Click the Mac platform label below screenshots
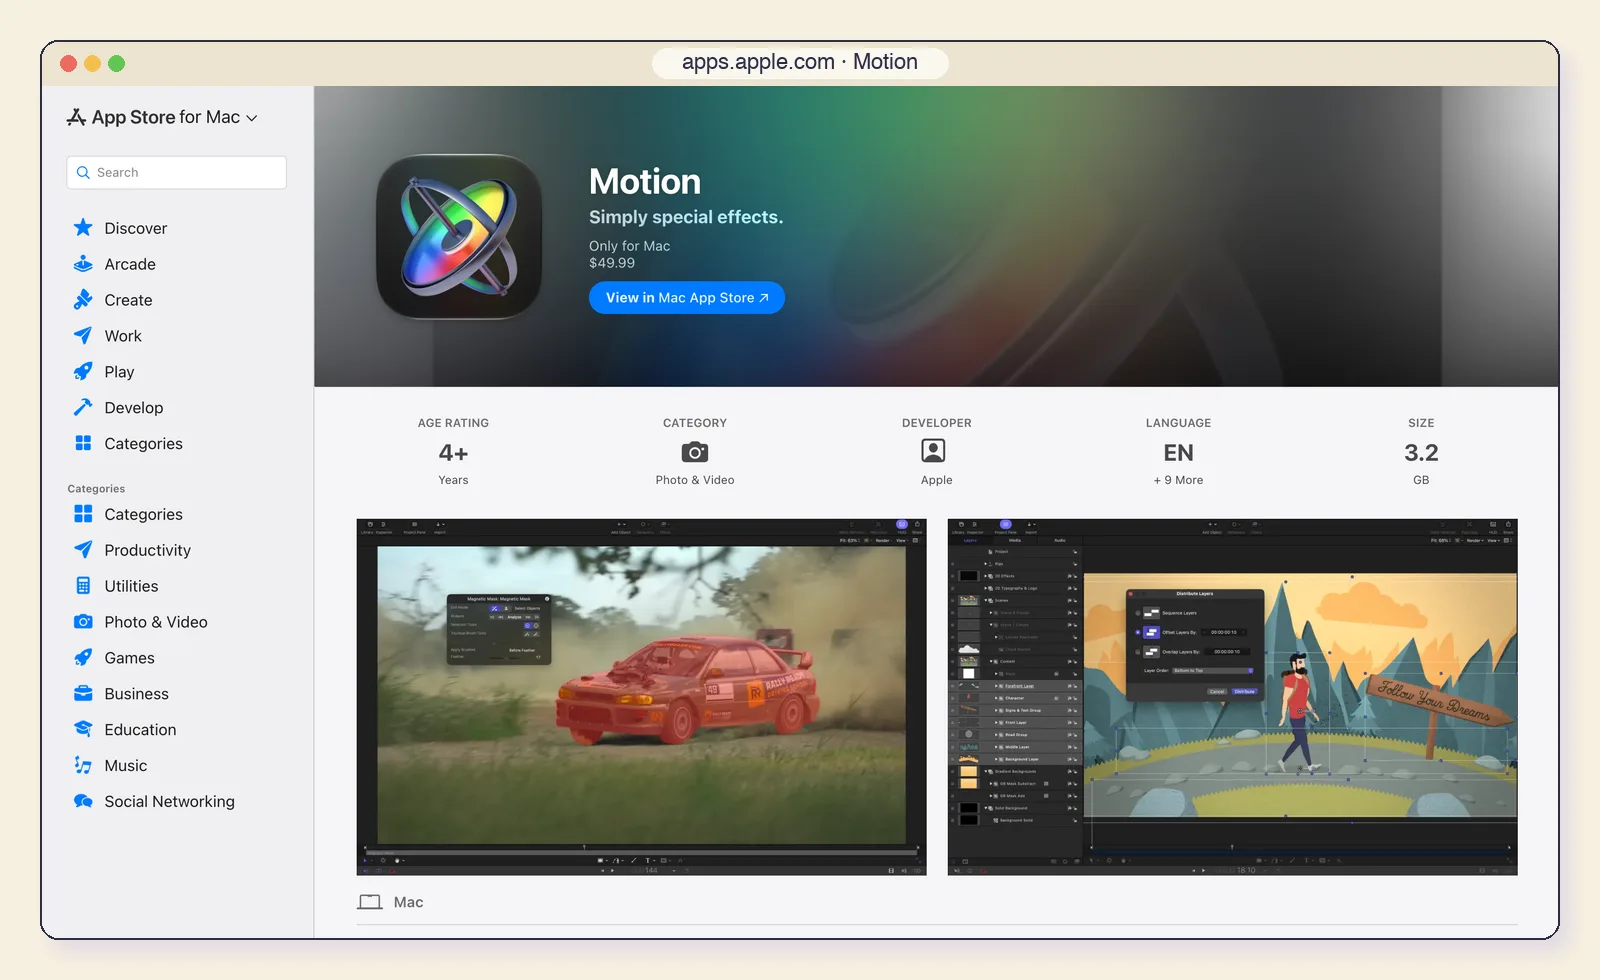1600x980 pixels. click(408, 902)
